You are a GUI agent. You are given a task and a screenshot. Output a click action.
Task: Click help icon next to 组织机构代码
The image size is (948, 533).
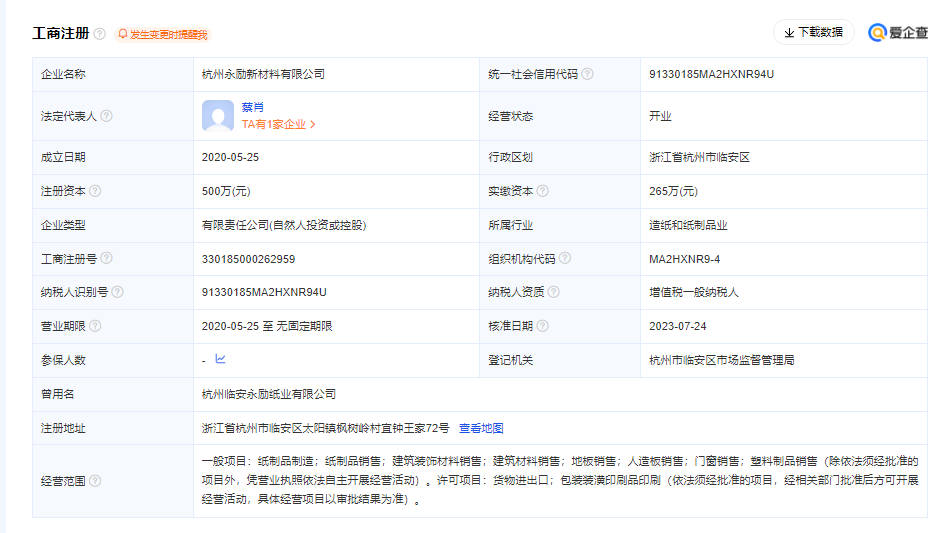(x=565, y=258)
